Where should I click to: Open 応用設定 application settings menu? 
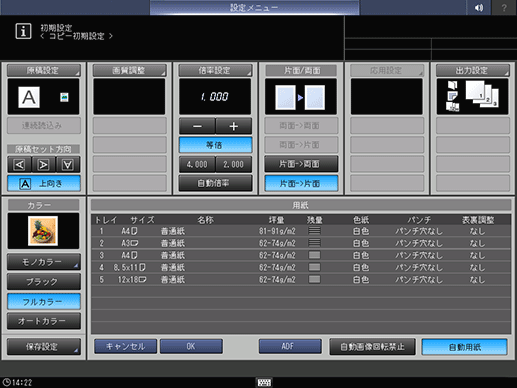387,70
